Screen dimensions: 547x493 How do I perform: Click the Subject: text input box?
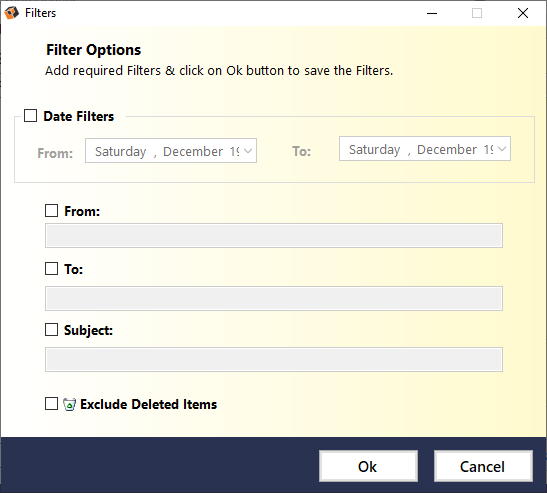(274, 359)
